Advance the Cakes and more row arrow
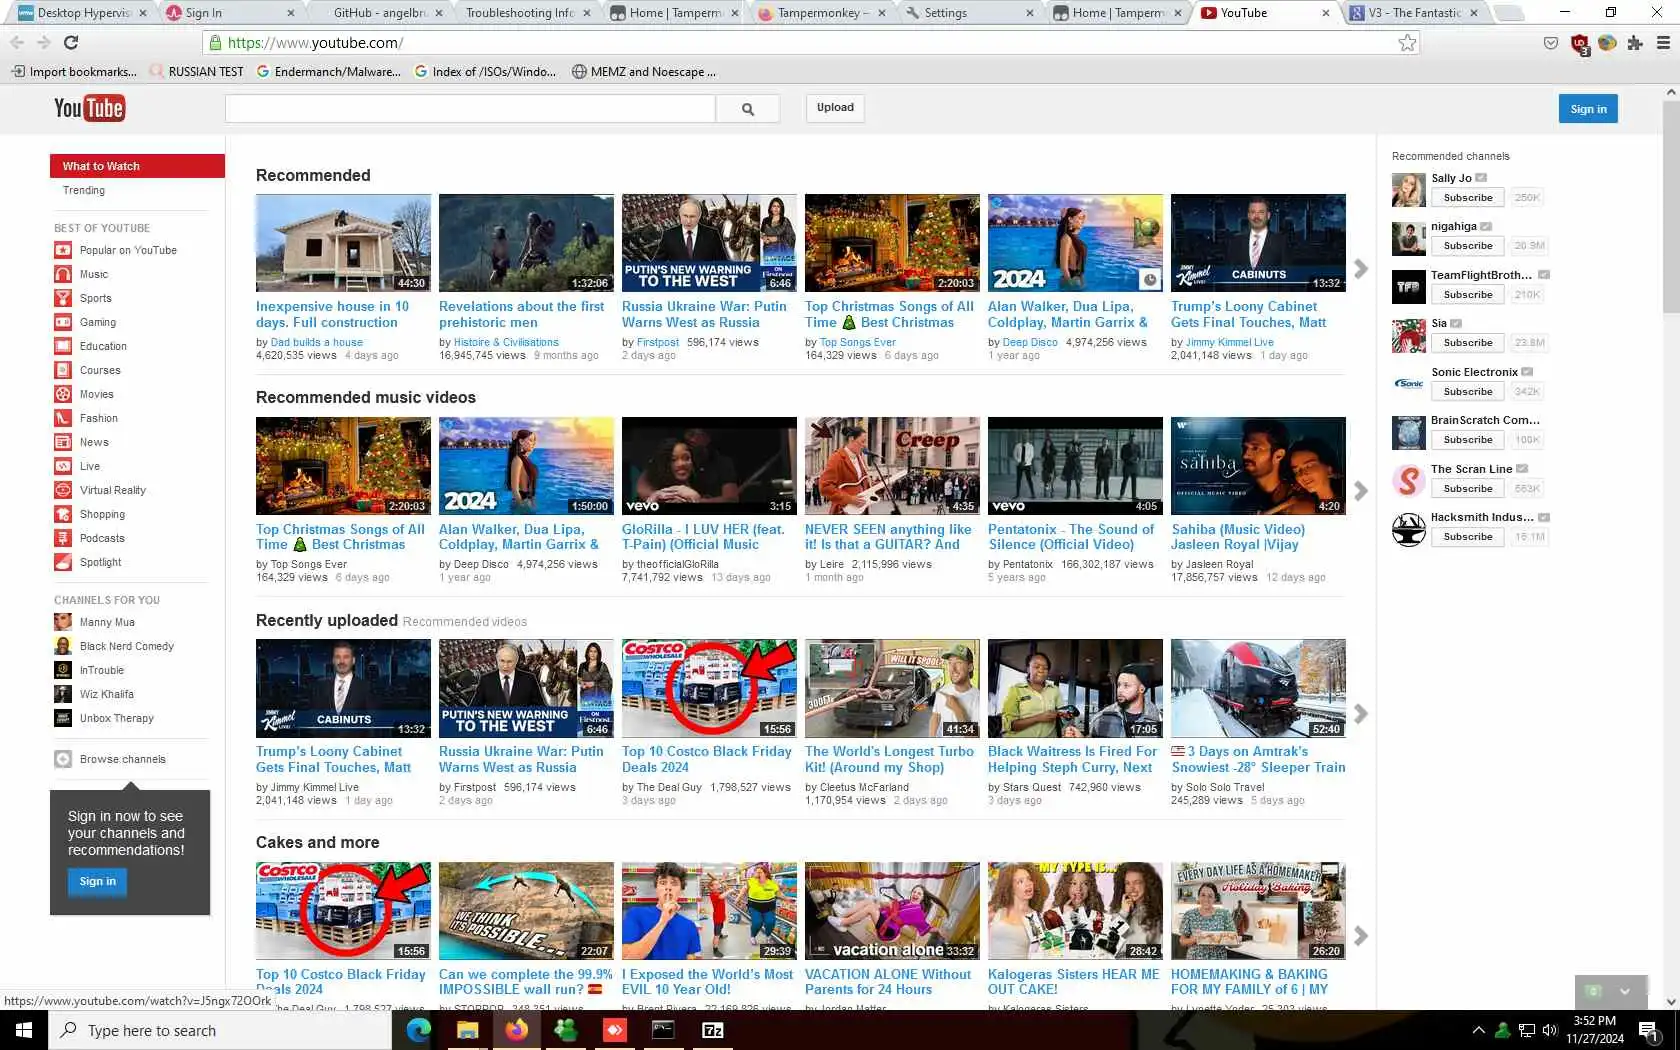 1361,936
